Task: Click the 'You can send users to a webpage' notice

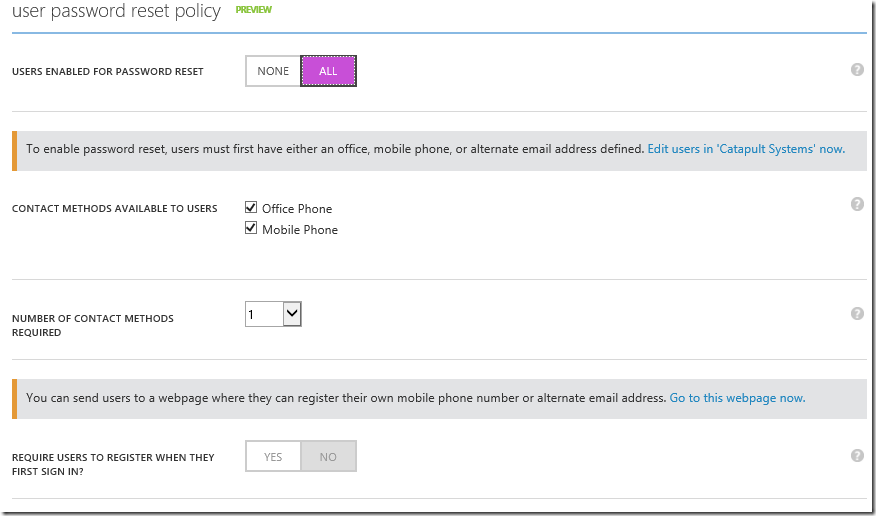Action: [x=346, y=398]
